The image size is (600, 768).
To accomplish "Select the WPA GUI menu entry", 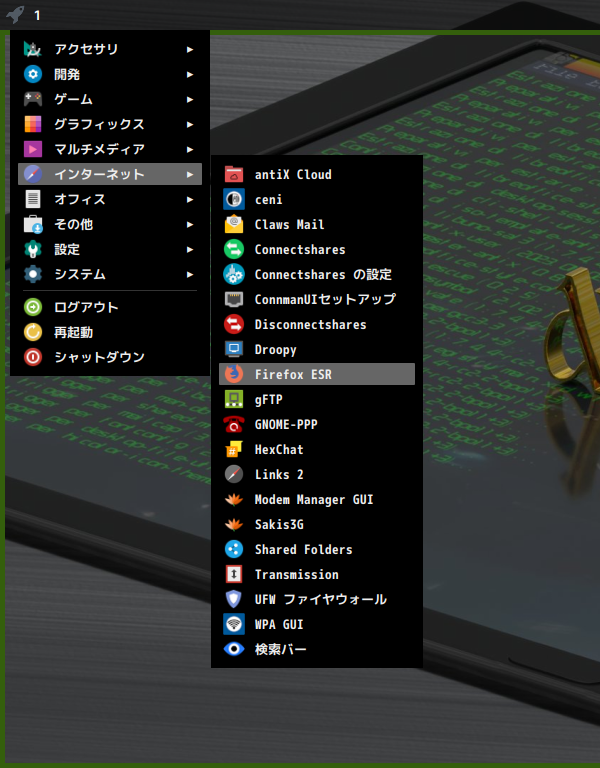I will (317, 624).
